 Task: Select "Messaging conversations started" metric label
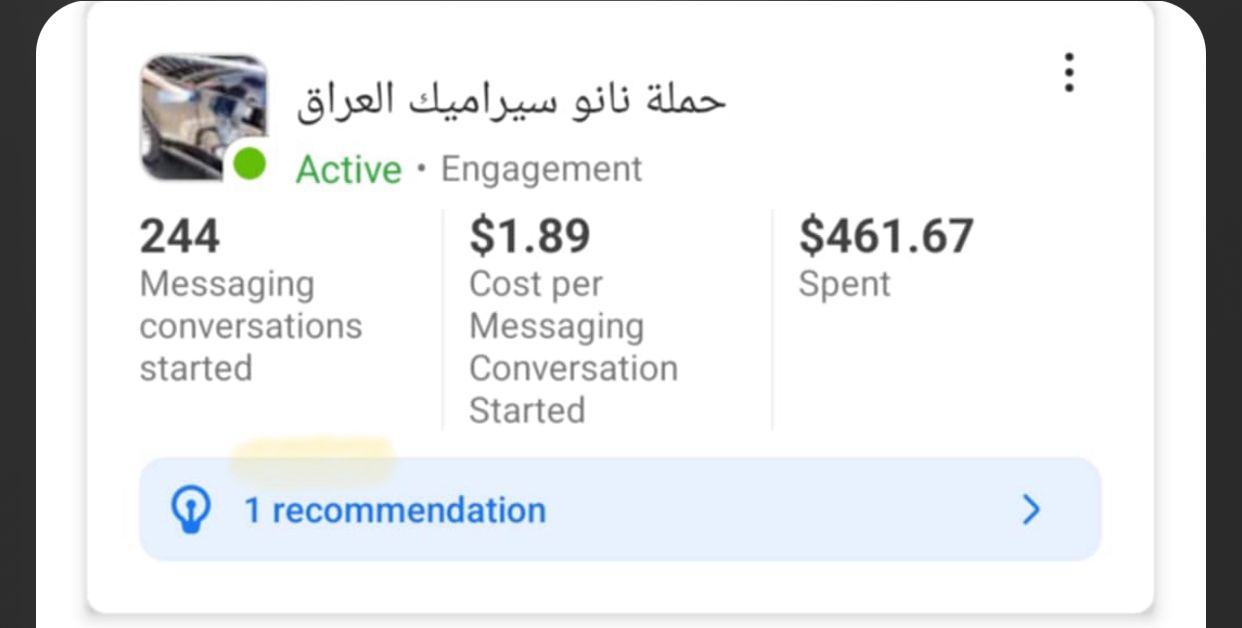250,326
